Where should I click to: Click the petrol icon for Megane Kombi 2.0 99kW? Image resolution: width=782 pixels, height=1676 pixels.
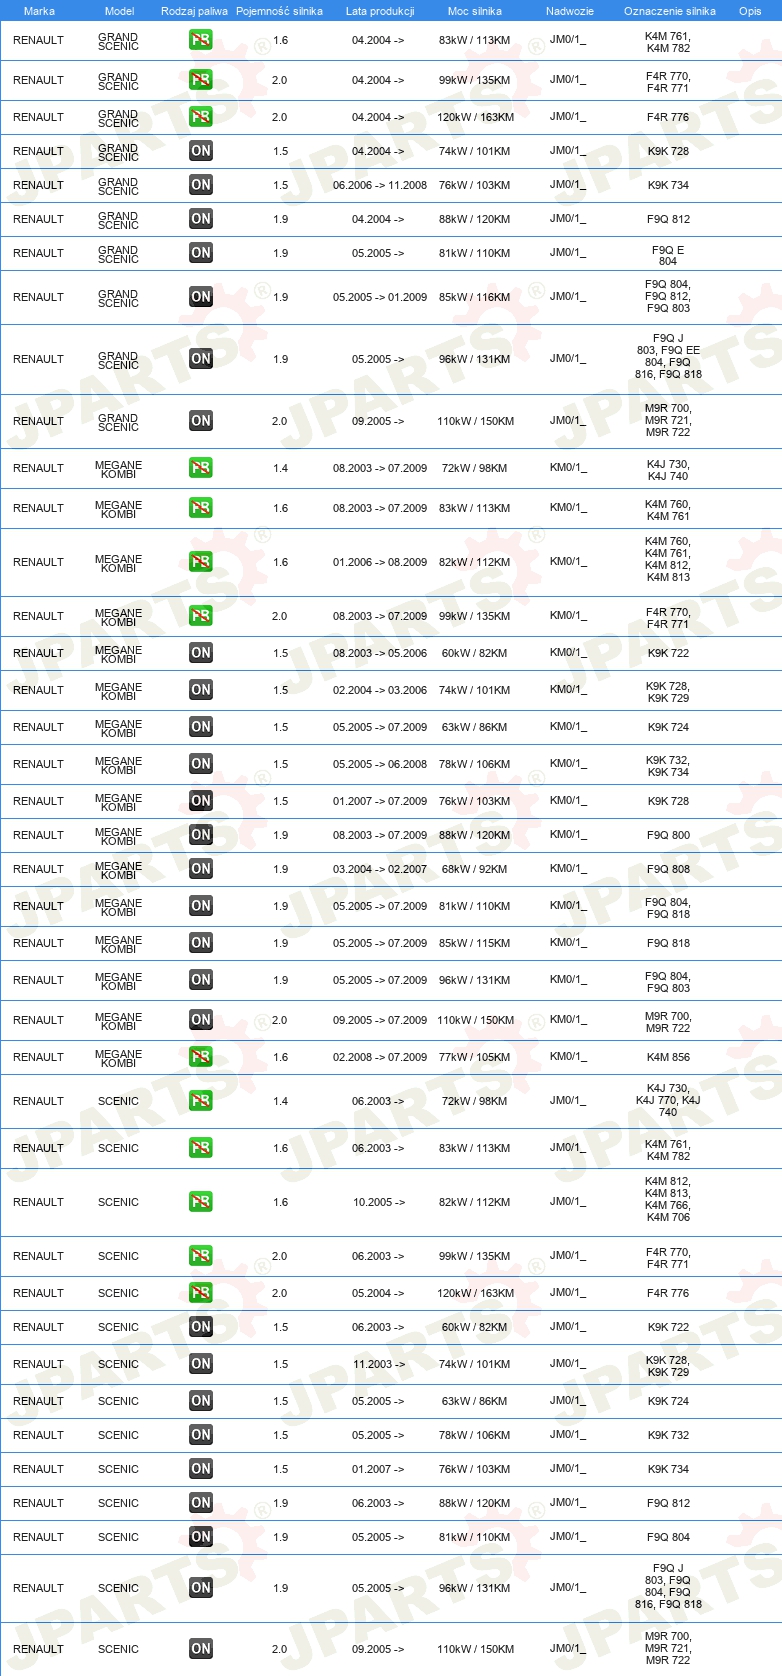coord(201,616)
